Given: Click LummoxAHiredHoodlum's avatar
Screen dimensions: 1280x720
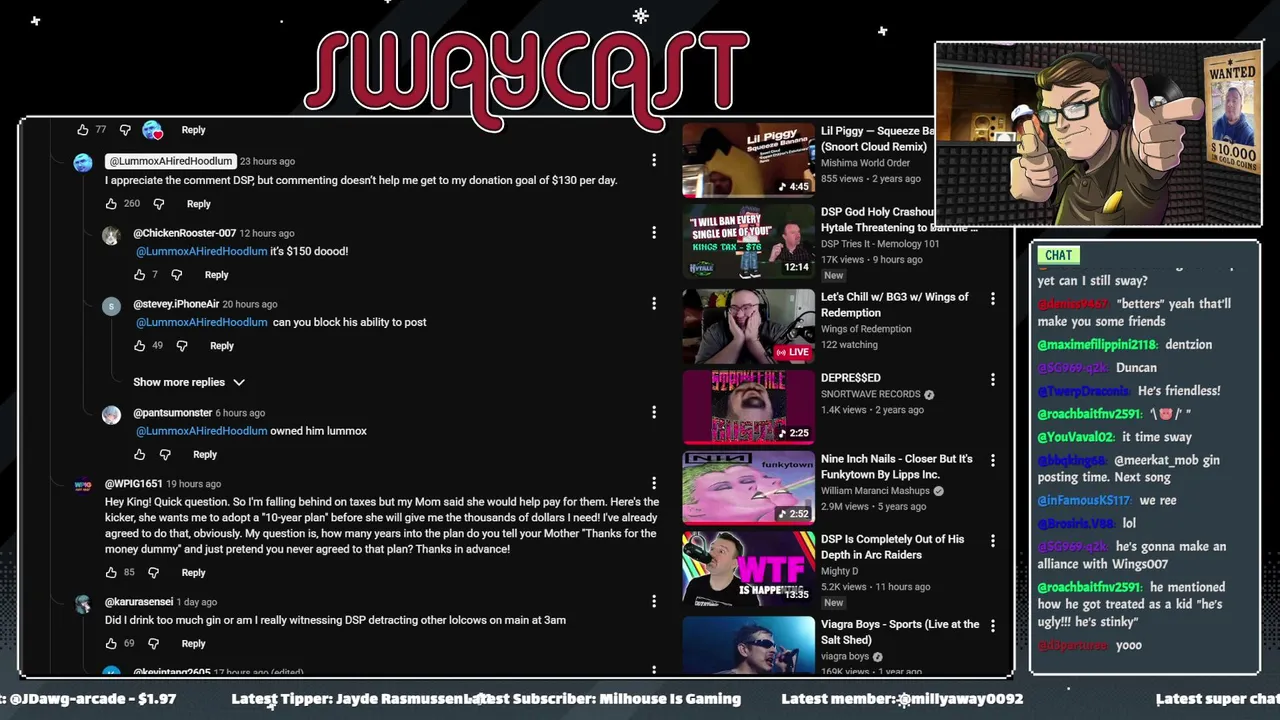Looking at the screenshot, I should click(83, 163).
